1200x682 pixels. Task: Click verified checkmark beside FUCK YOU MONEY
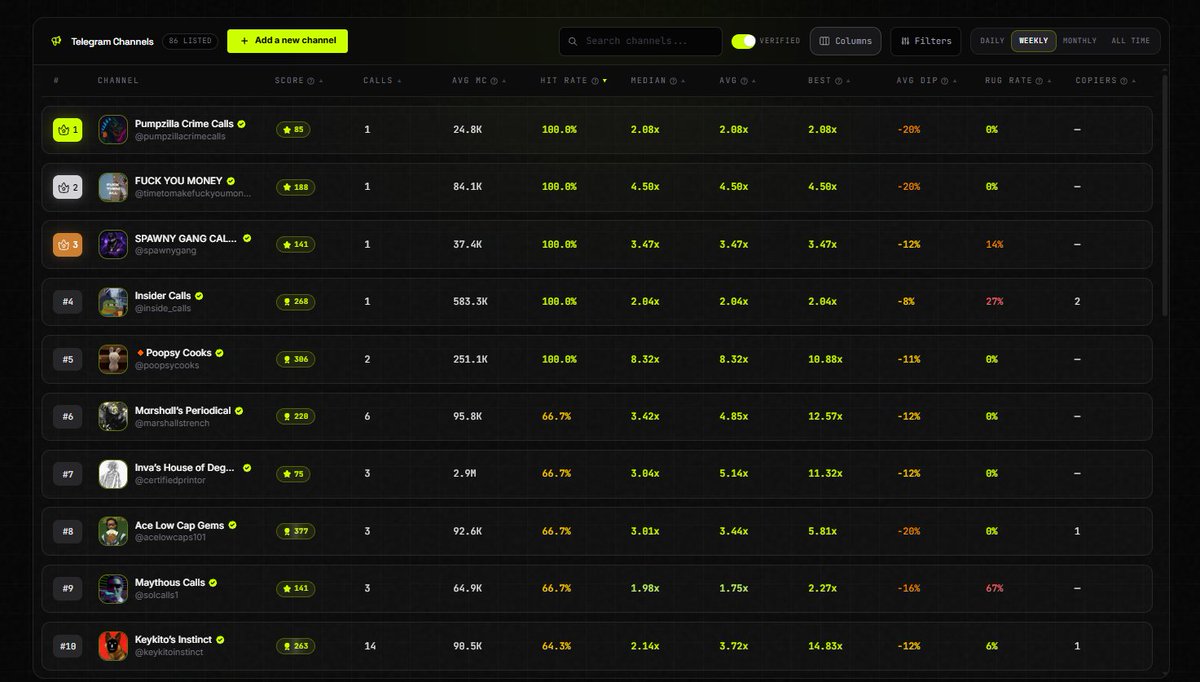pos(231,181)
